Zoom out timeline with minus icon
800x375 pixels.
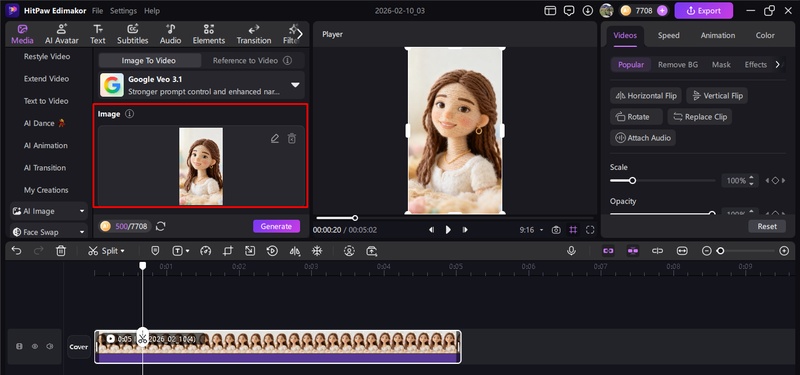706,251
